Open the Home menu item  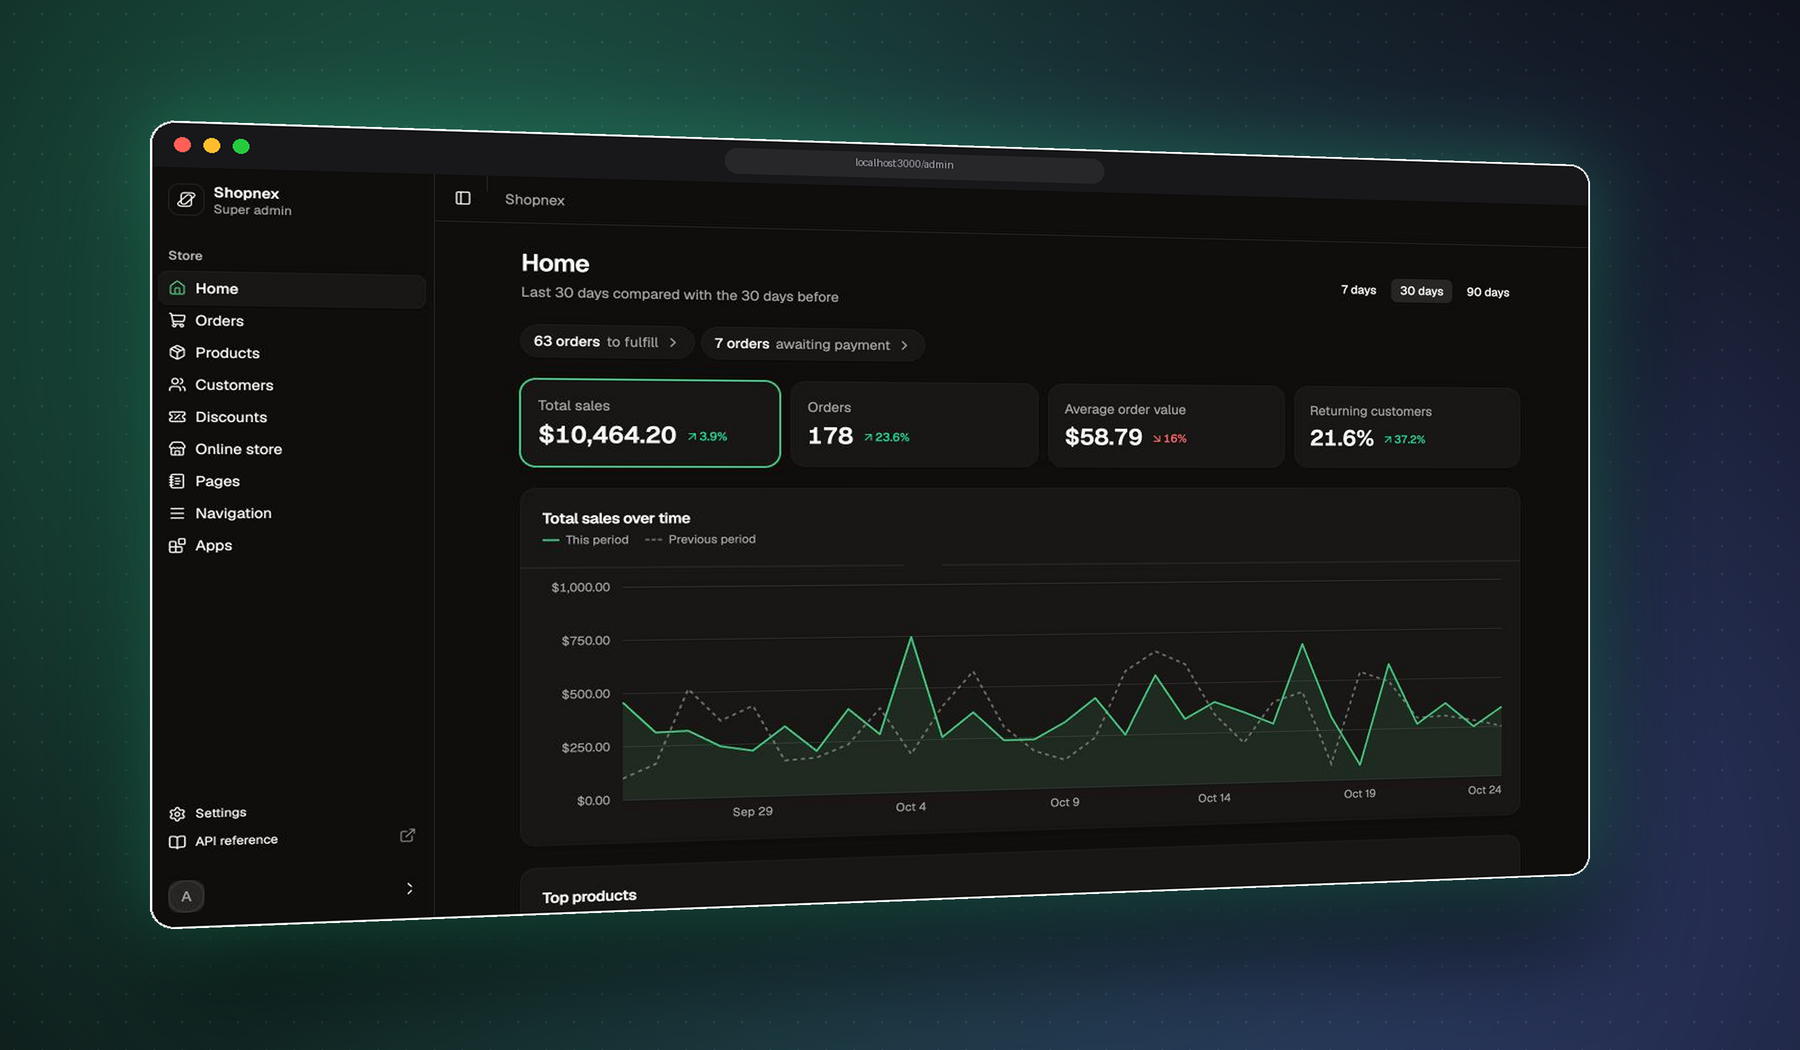292,289
